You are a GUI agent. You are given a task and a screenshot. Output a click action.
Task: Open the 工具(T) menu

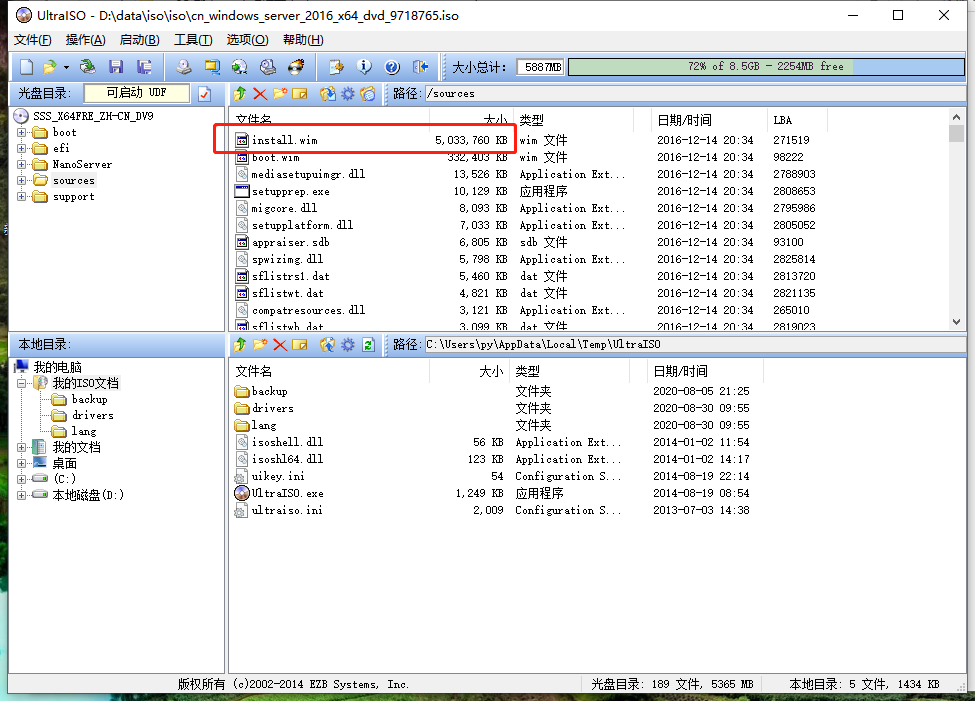[193, 40]
